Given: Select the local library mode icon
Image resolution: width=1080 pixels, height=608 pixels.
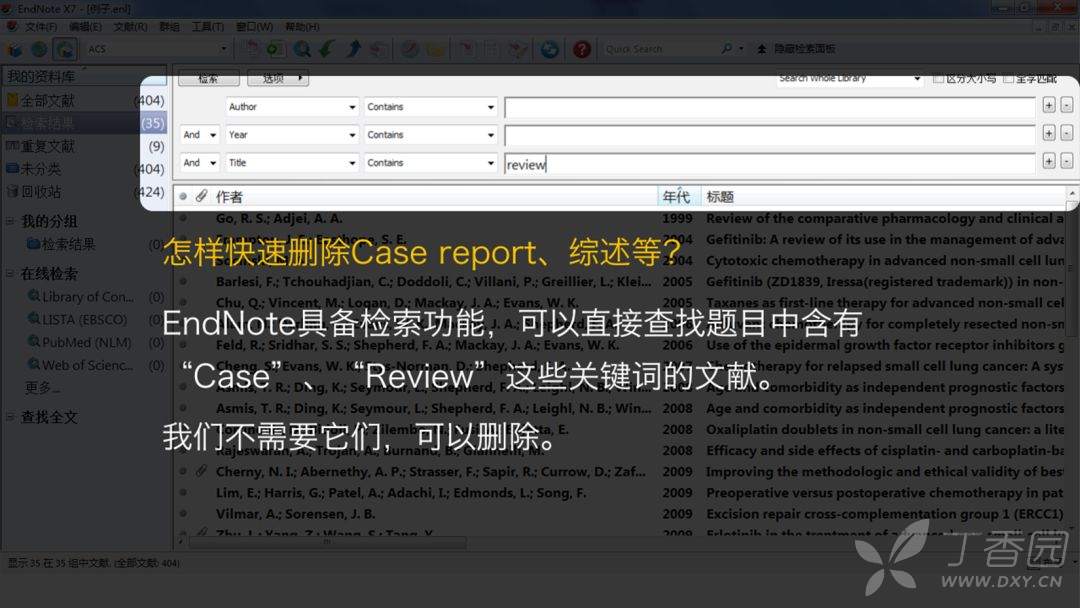Looking at the screenshot, I should pyautogui.click(x=14, y=50).
